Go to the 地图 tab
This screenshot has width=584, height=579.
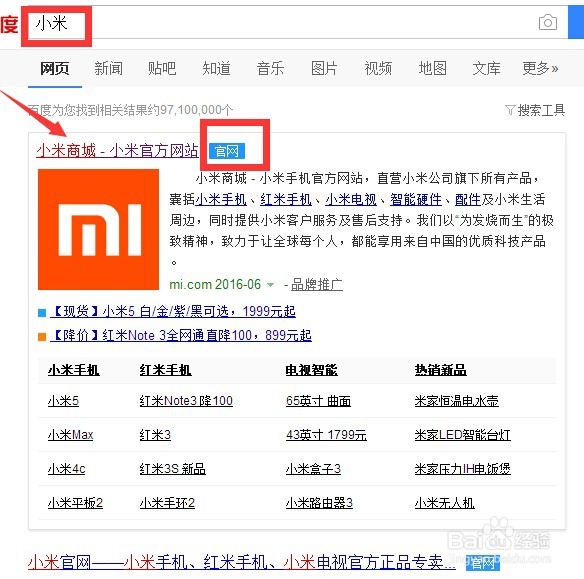pyautogui.click(x=432, y=69)
